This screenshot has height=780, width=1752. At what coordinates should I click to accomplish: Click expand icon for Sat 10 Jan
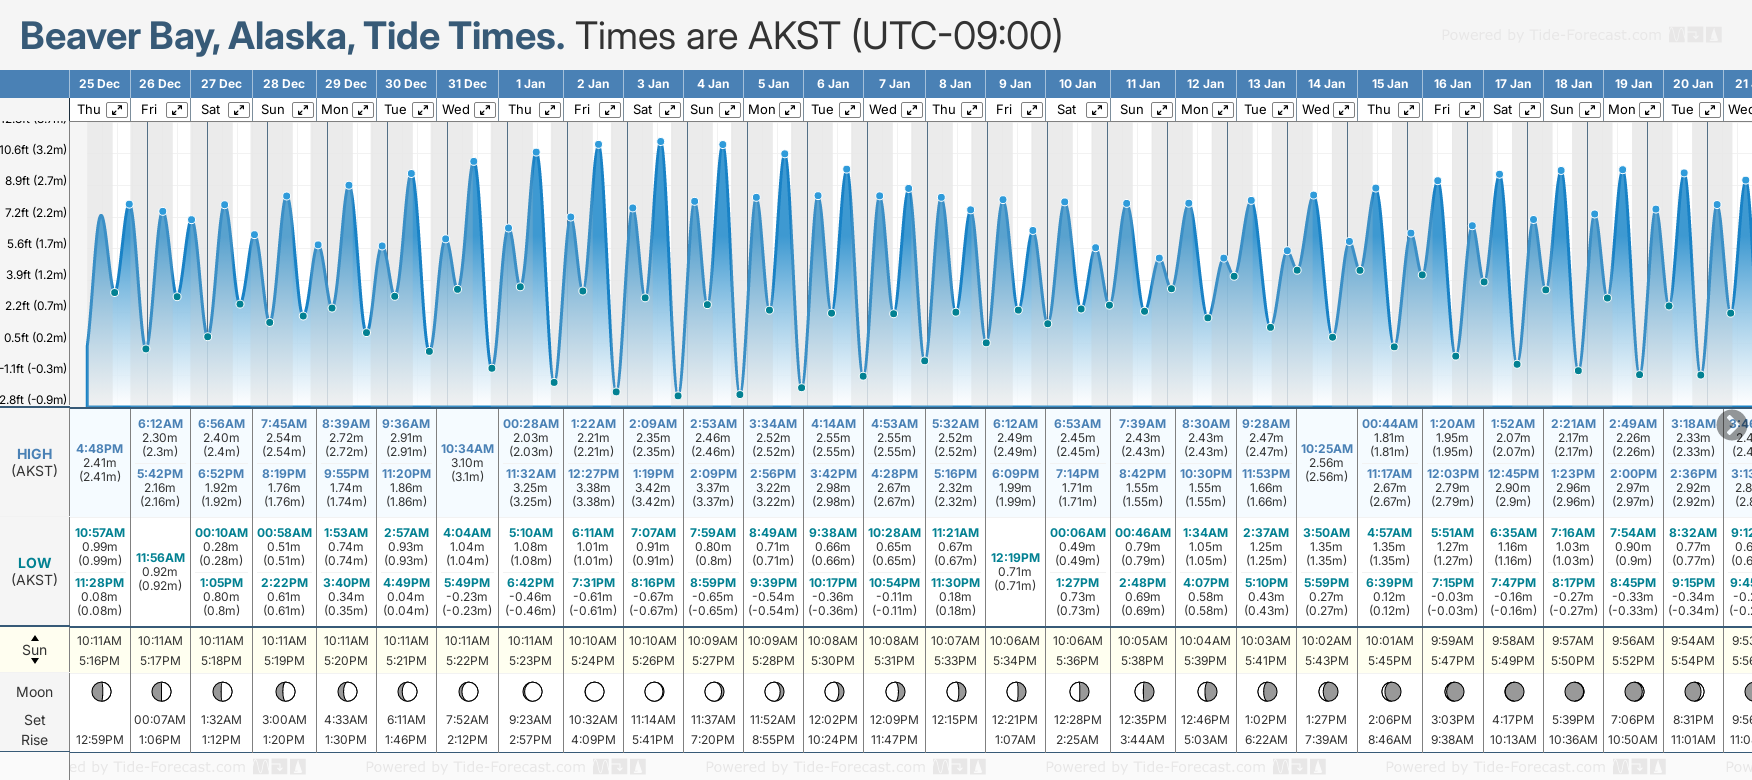click(x=1096, y=110)
